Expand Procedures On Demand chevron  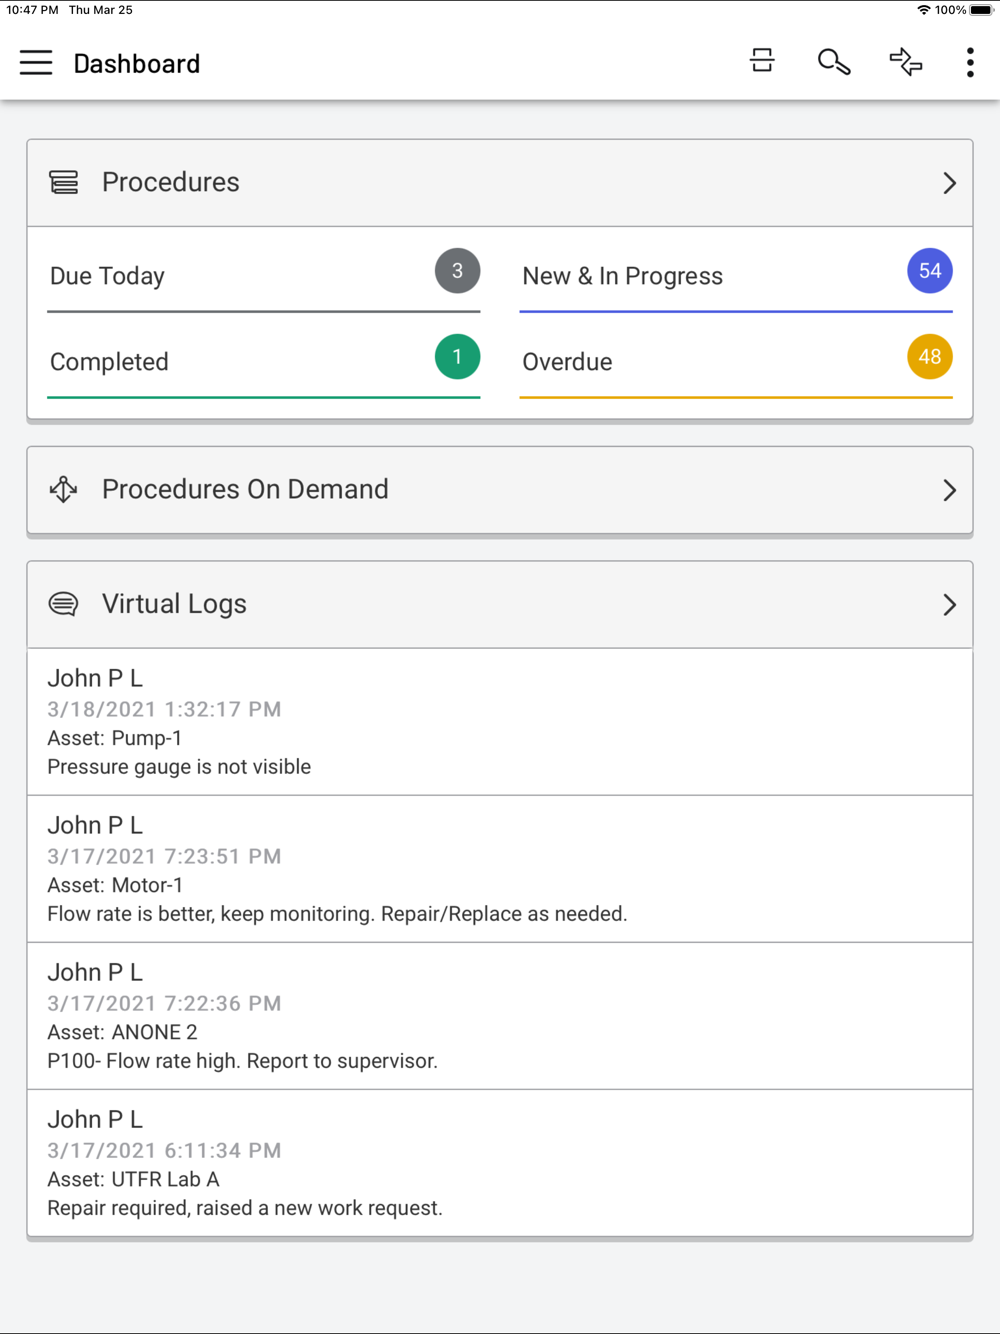949,490
